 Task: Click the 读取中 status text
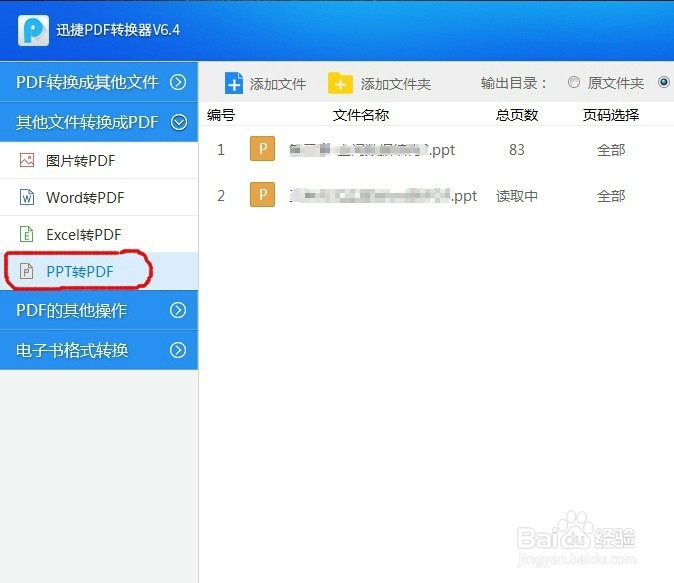click(517, 196)
